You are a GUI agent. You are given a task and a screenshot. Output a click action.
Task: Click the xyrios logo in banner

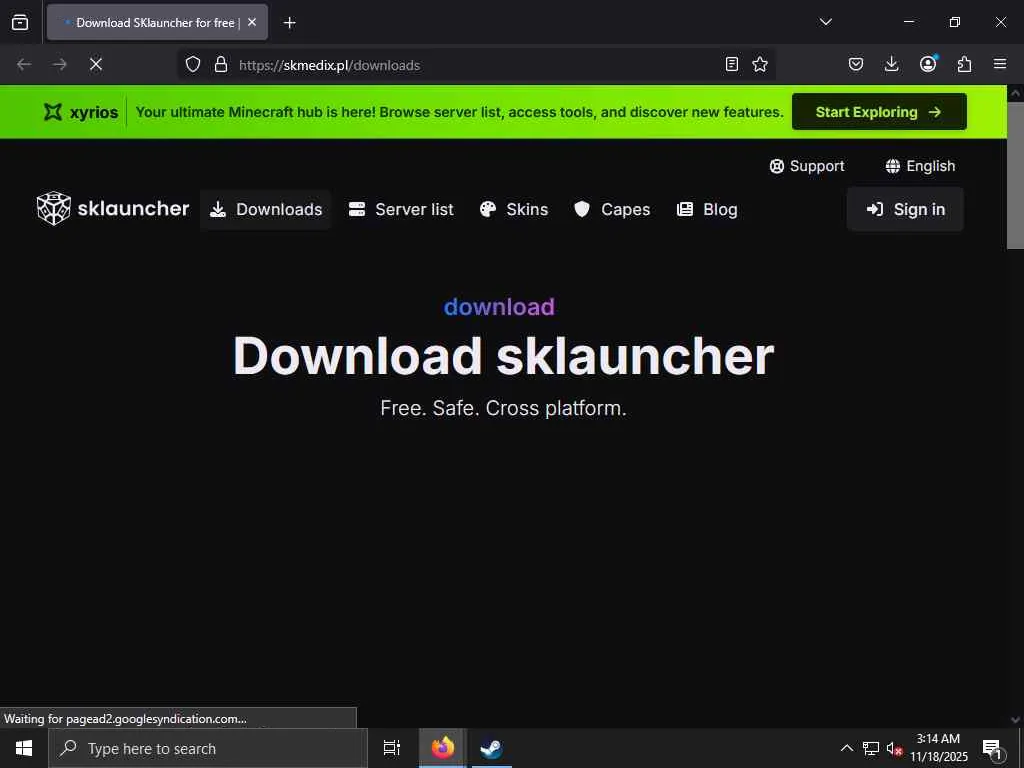point(80,112)
